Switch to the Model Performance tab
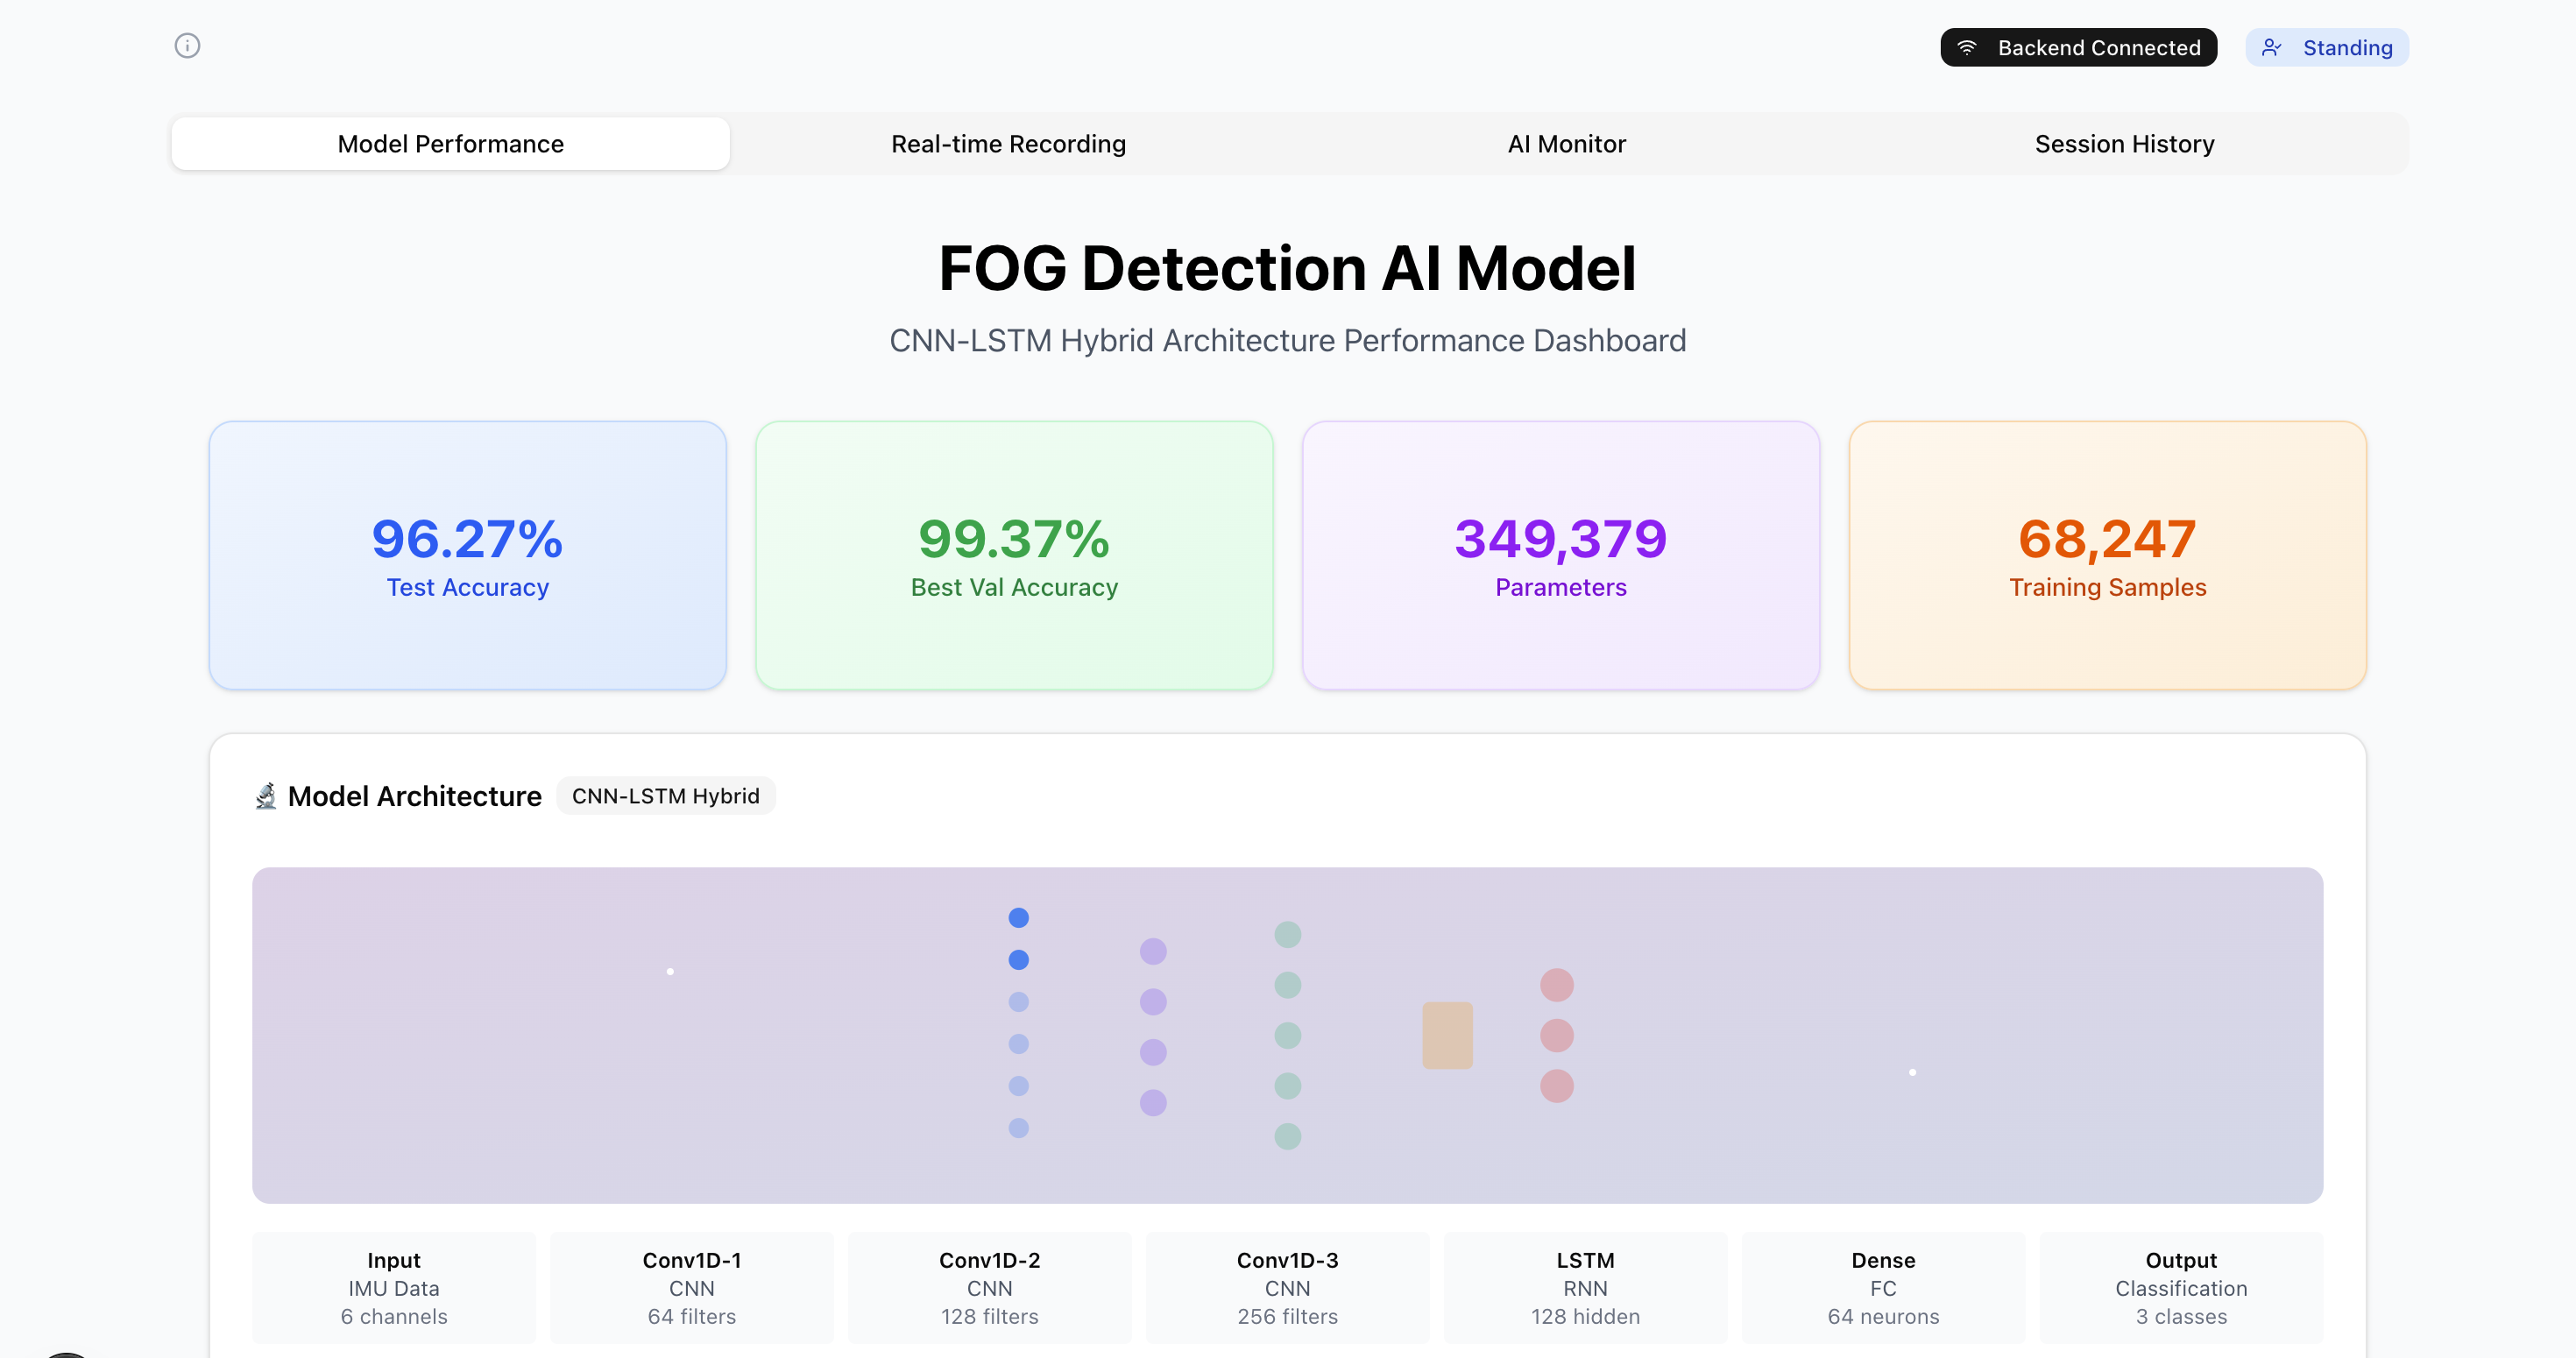The height and width of the screenshot is (1358, 2576). pyautogui.click(x=450, y=144)
